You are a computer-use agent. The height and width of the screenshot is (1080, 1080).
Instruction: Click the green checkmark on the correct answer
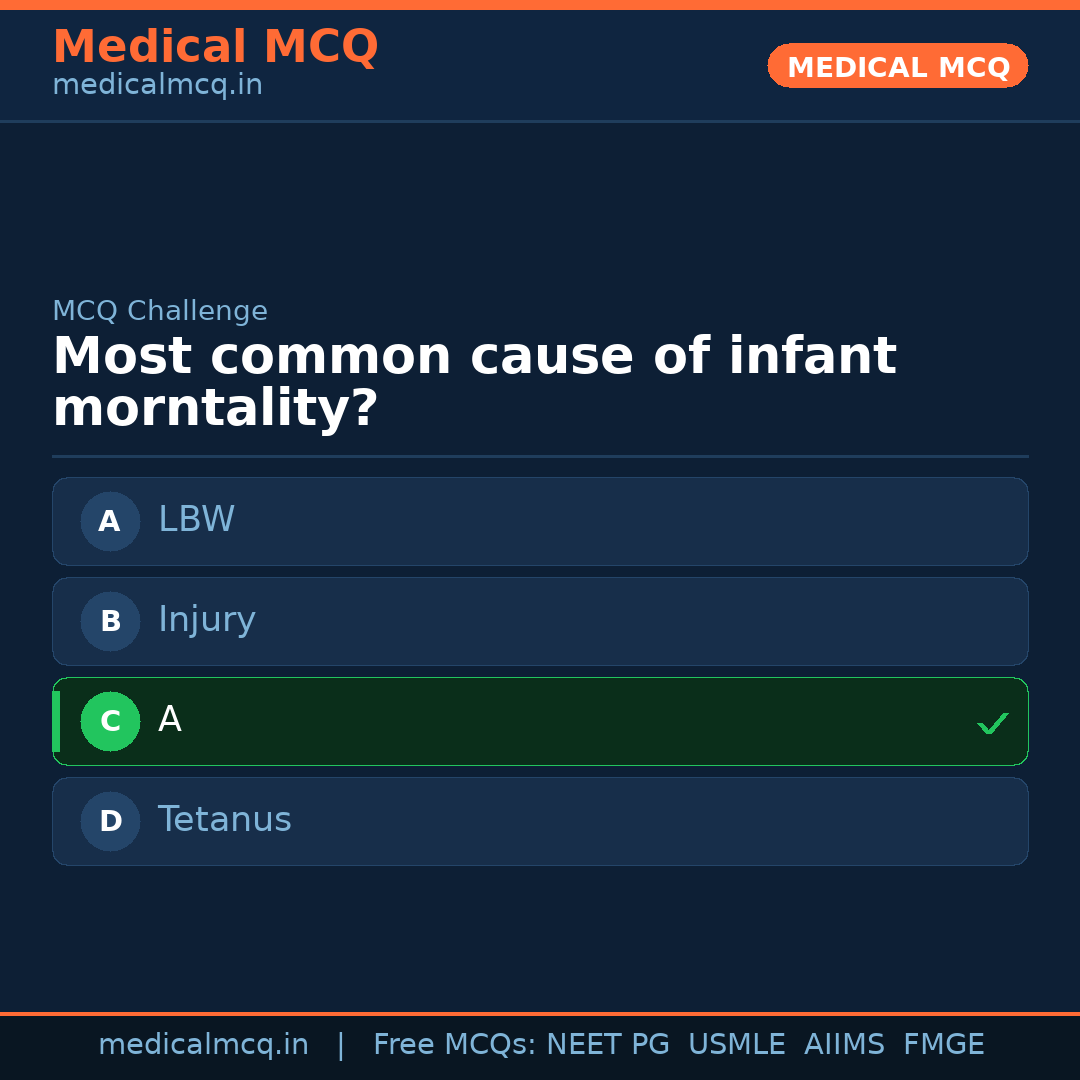(x=992, y=723)
